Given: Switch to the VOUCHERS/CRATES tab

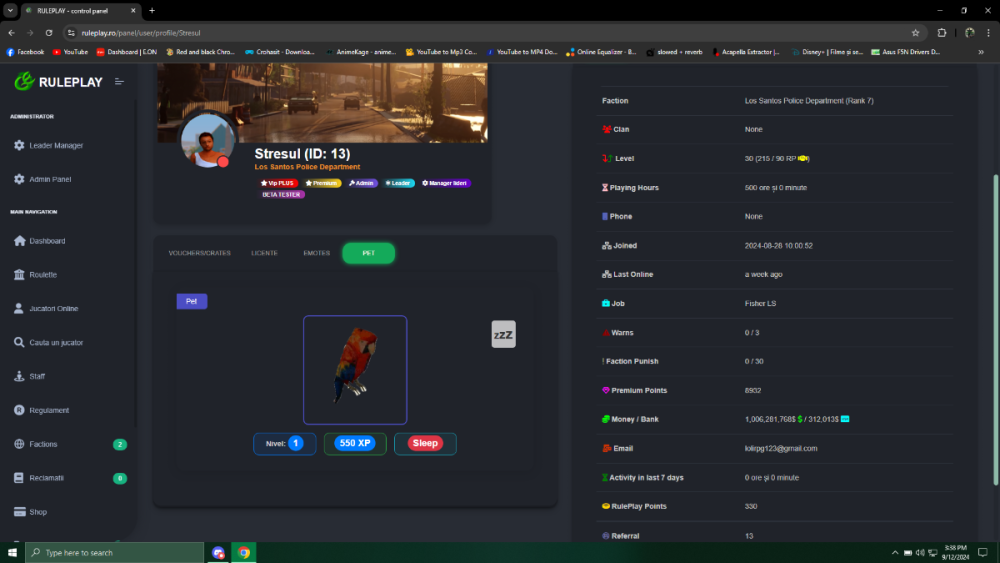Looking at the screenshot, I should (199, 253).
